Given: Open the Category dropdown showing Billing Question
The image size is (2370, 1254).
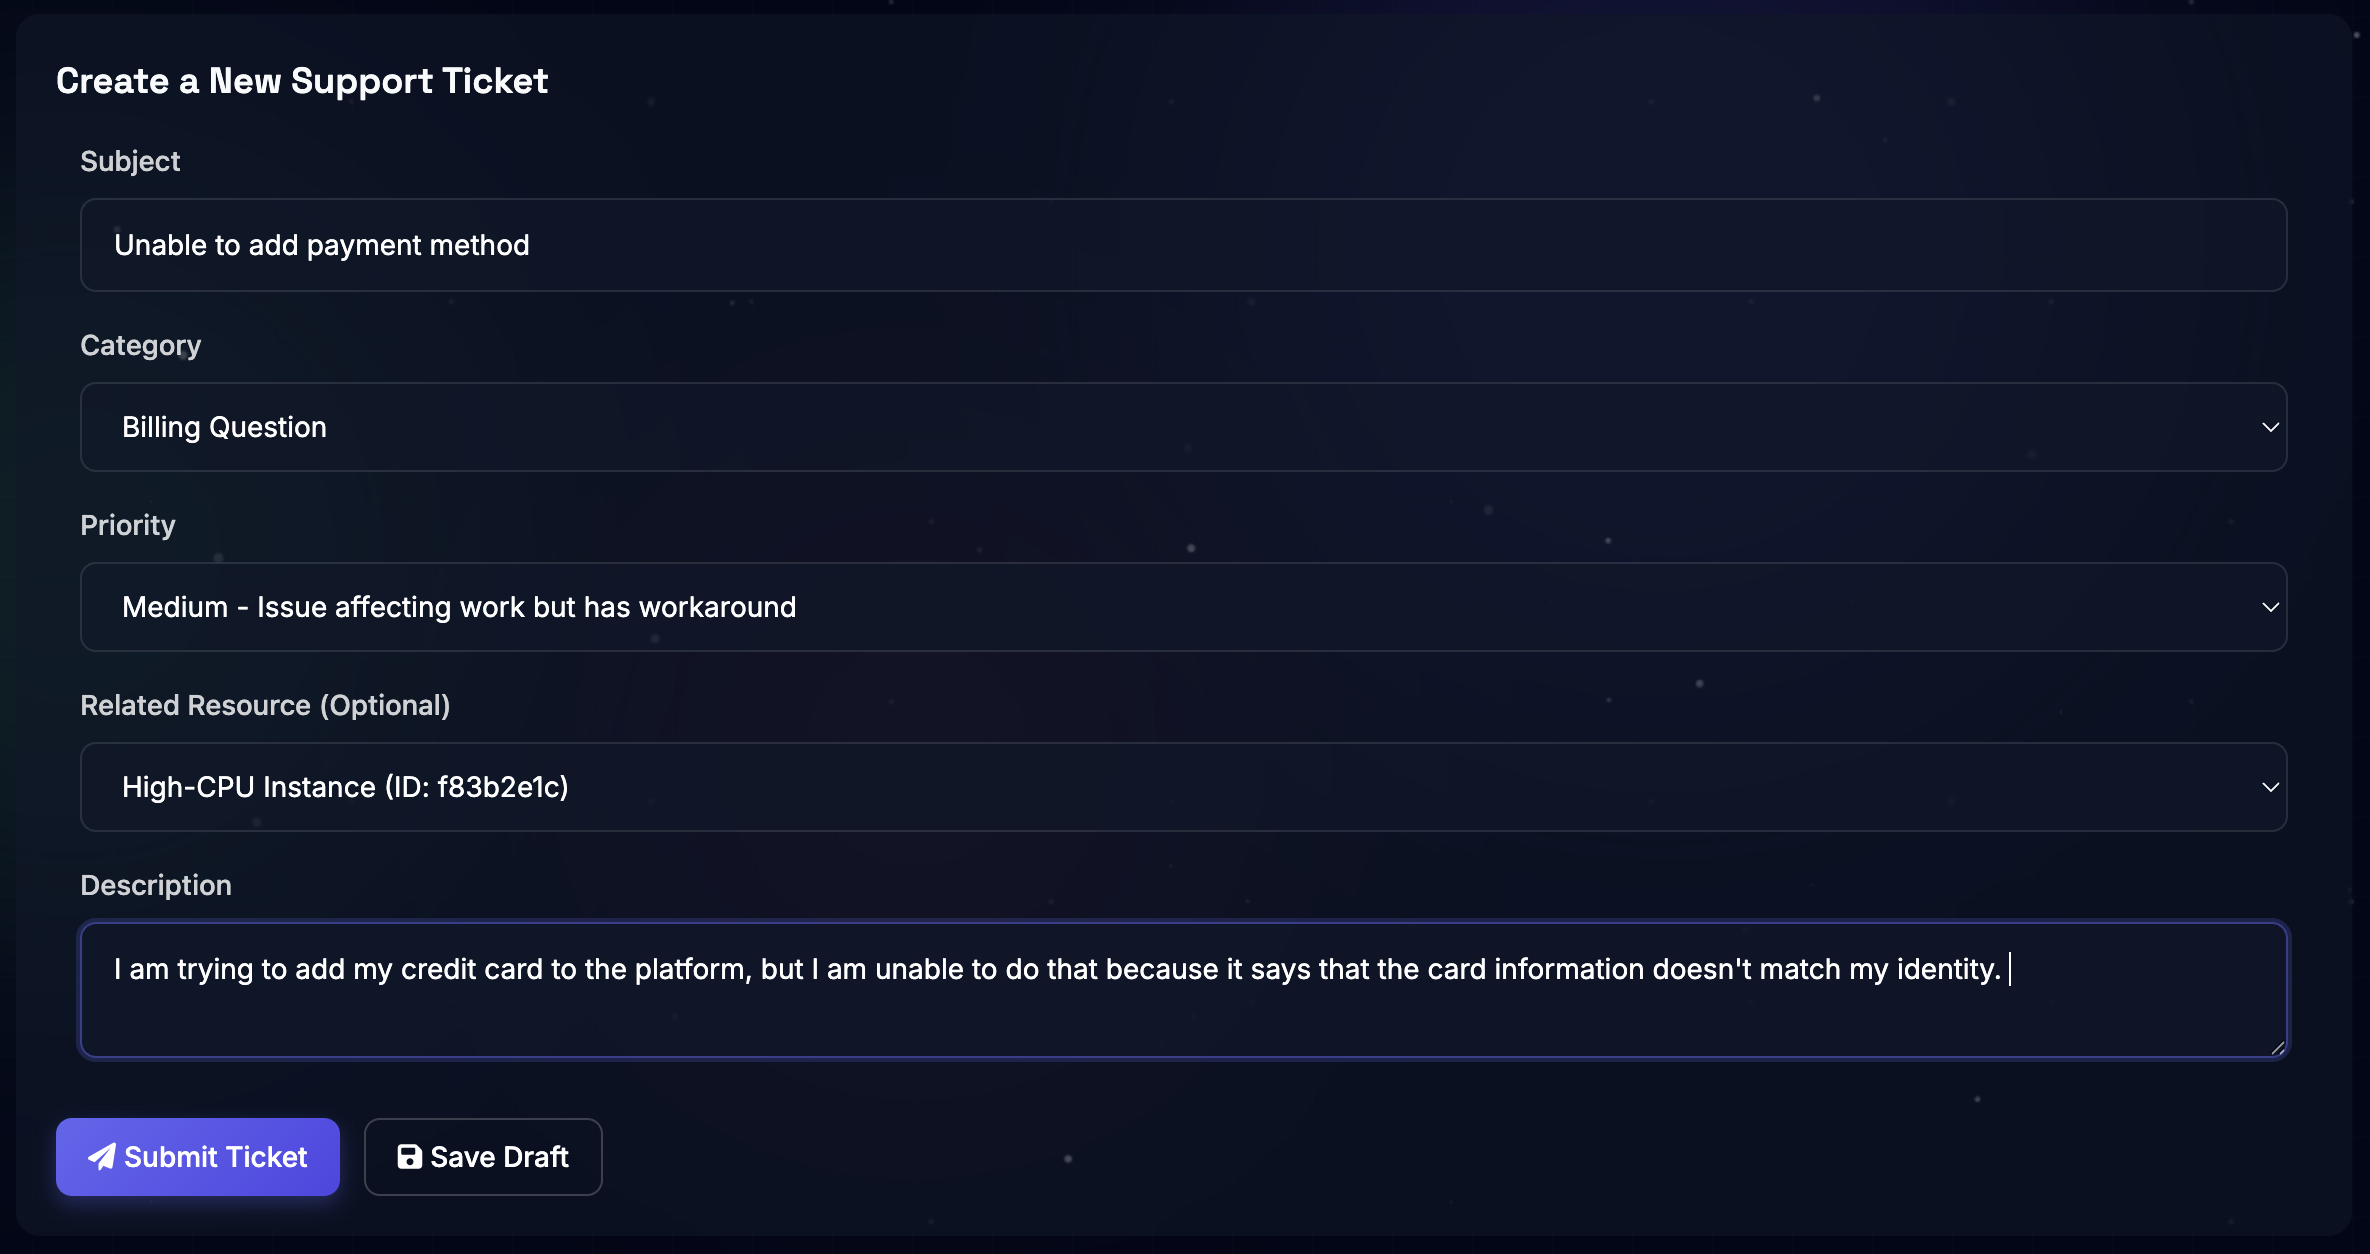Looking at the screenshot, I should click(x=1183, y=427).
